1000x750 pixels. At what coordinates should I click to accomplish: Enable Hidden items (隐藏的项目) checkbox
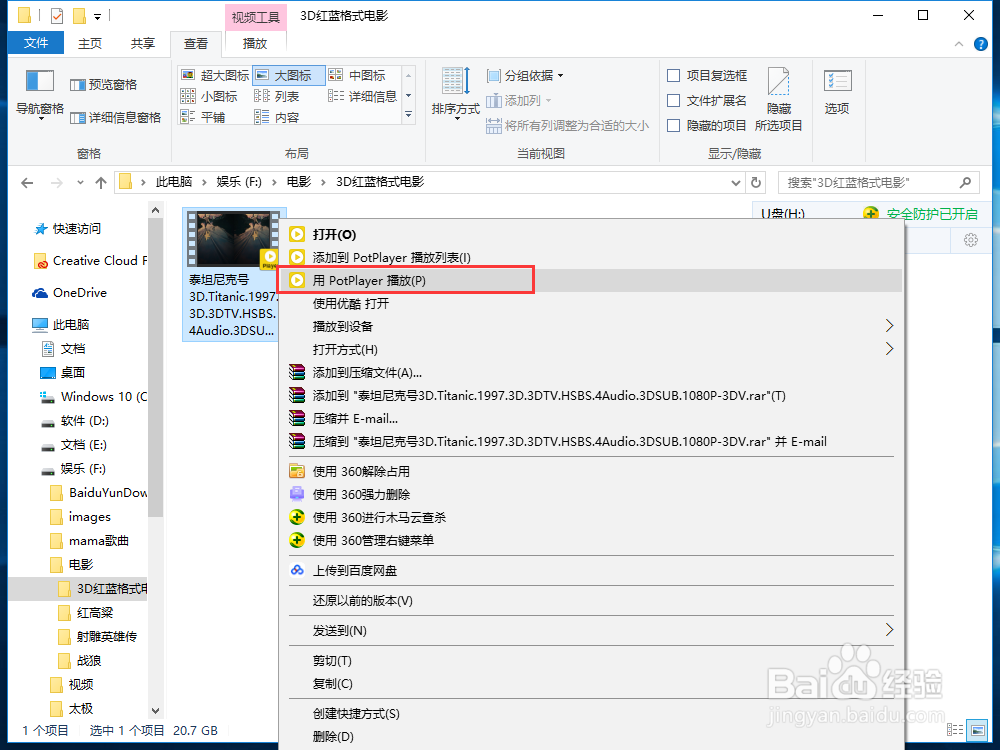673,126
